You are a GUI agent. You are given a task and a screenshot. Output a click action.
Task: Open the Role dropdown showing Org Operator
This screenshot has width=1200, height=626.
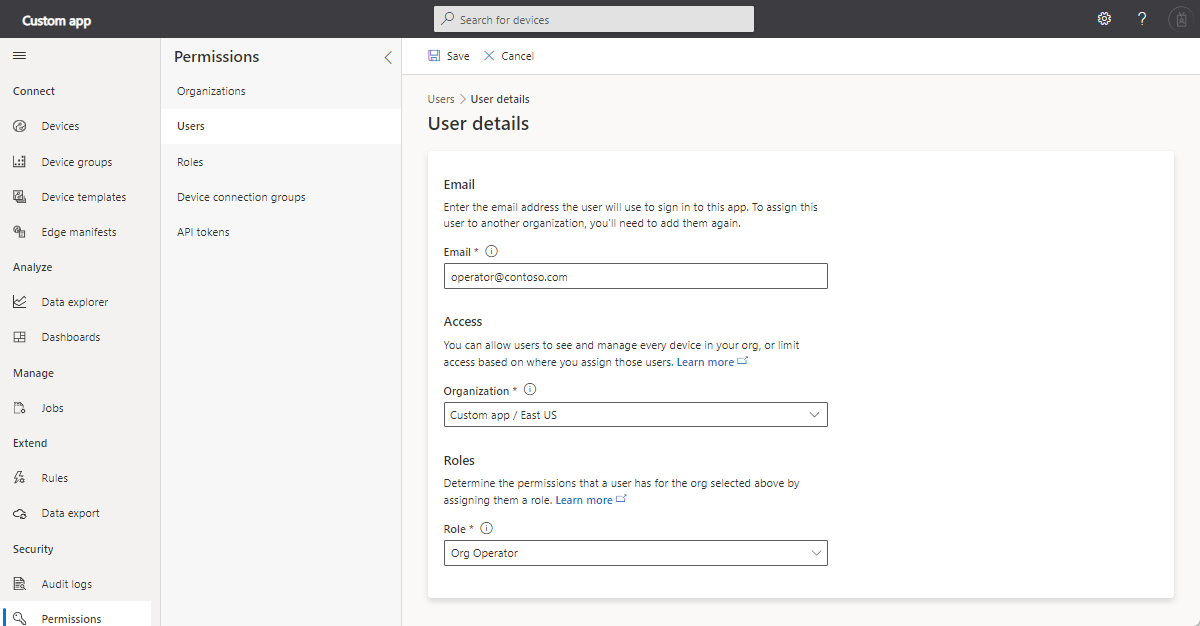click(635, 553)
